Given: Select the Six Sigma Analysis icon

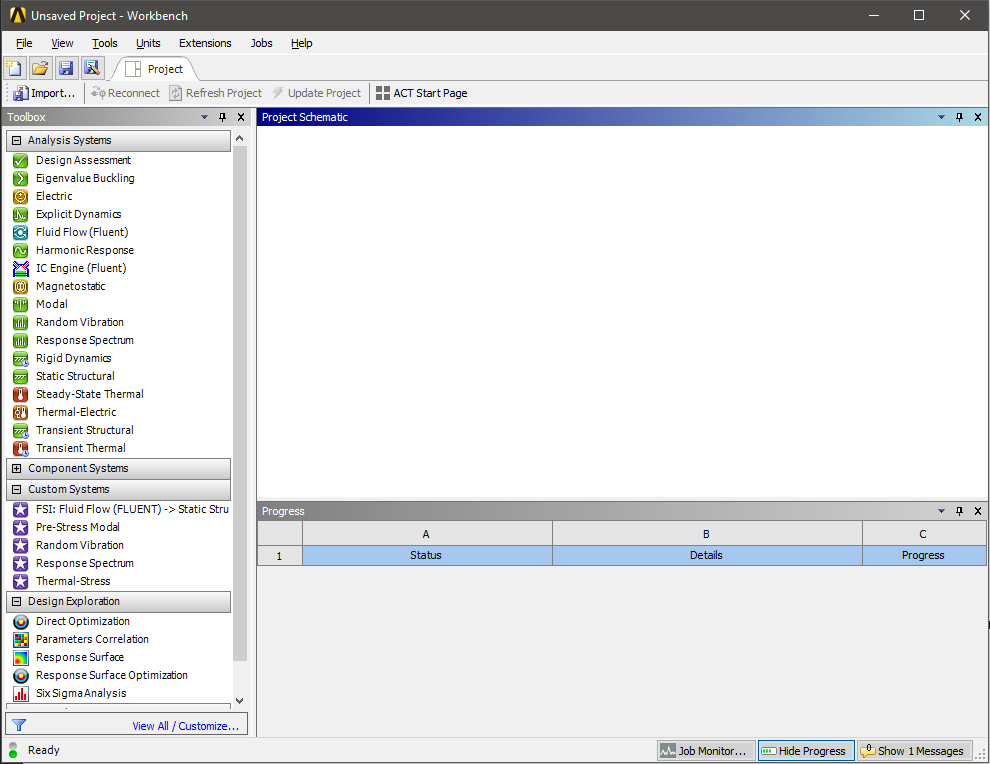Looking at the screenshot, I should pos(21,694).
